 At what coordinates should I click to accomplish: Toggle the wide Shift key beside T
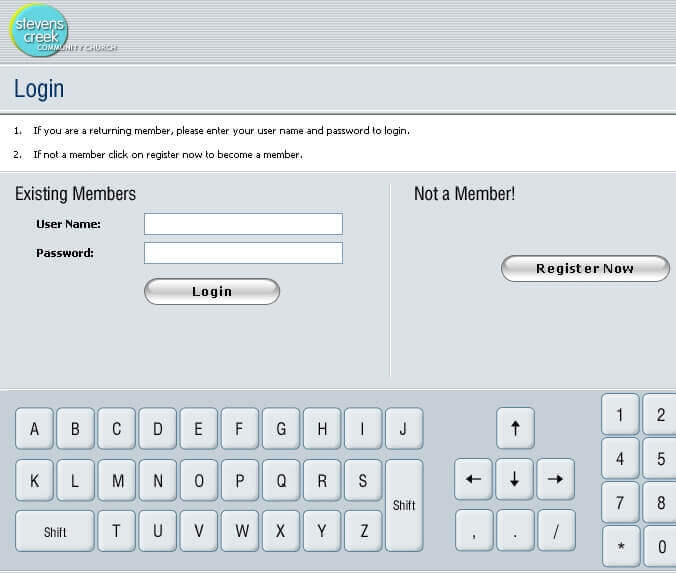pos(55,531)
